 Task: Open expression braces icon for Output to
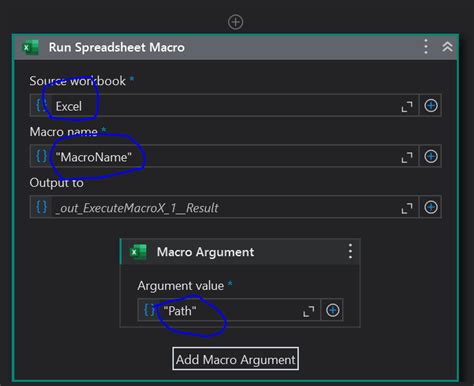[x=41, y=207]
